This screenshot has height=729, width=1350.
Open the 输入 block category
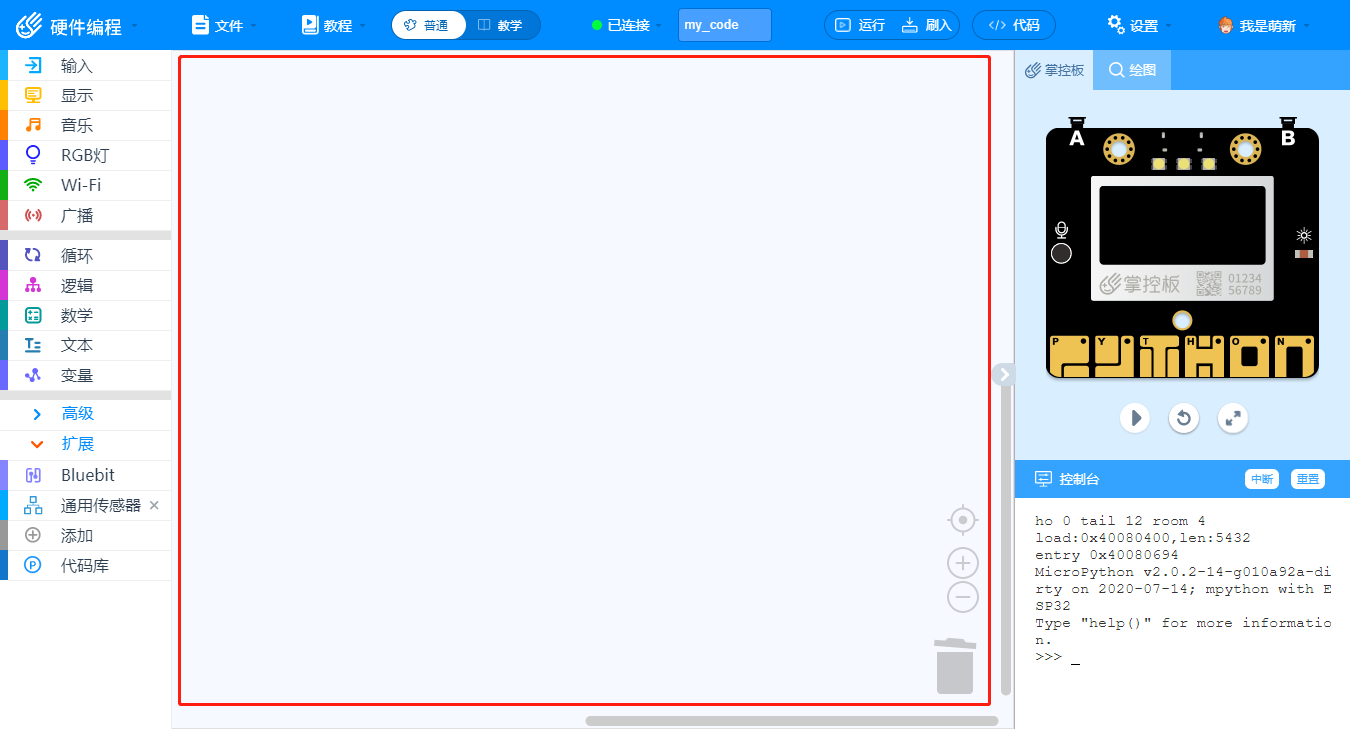coord(86,66)
